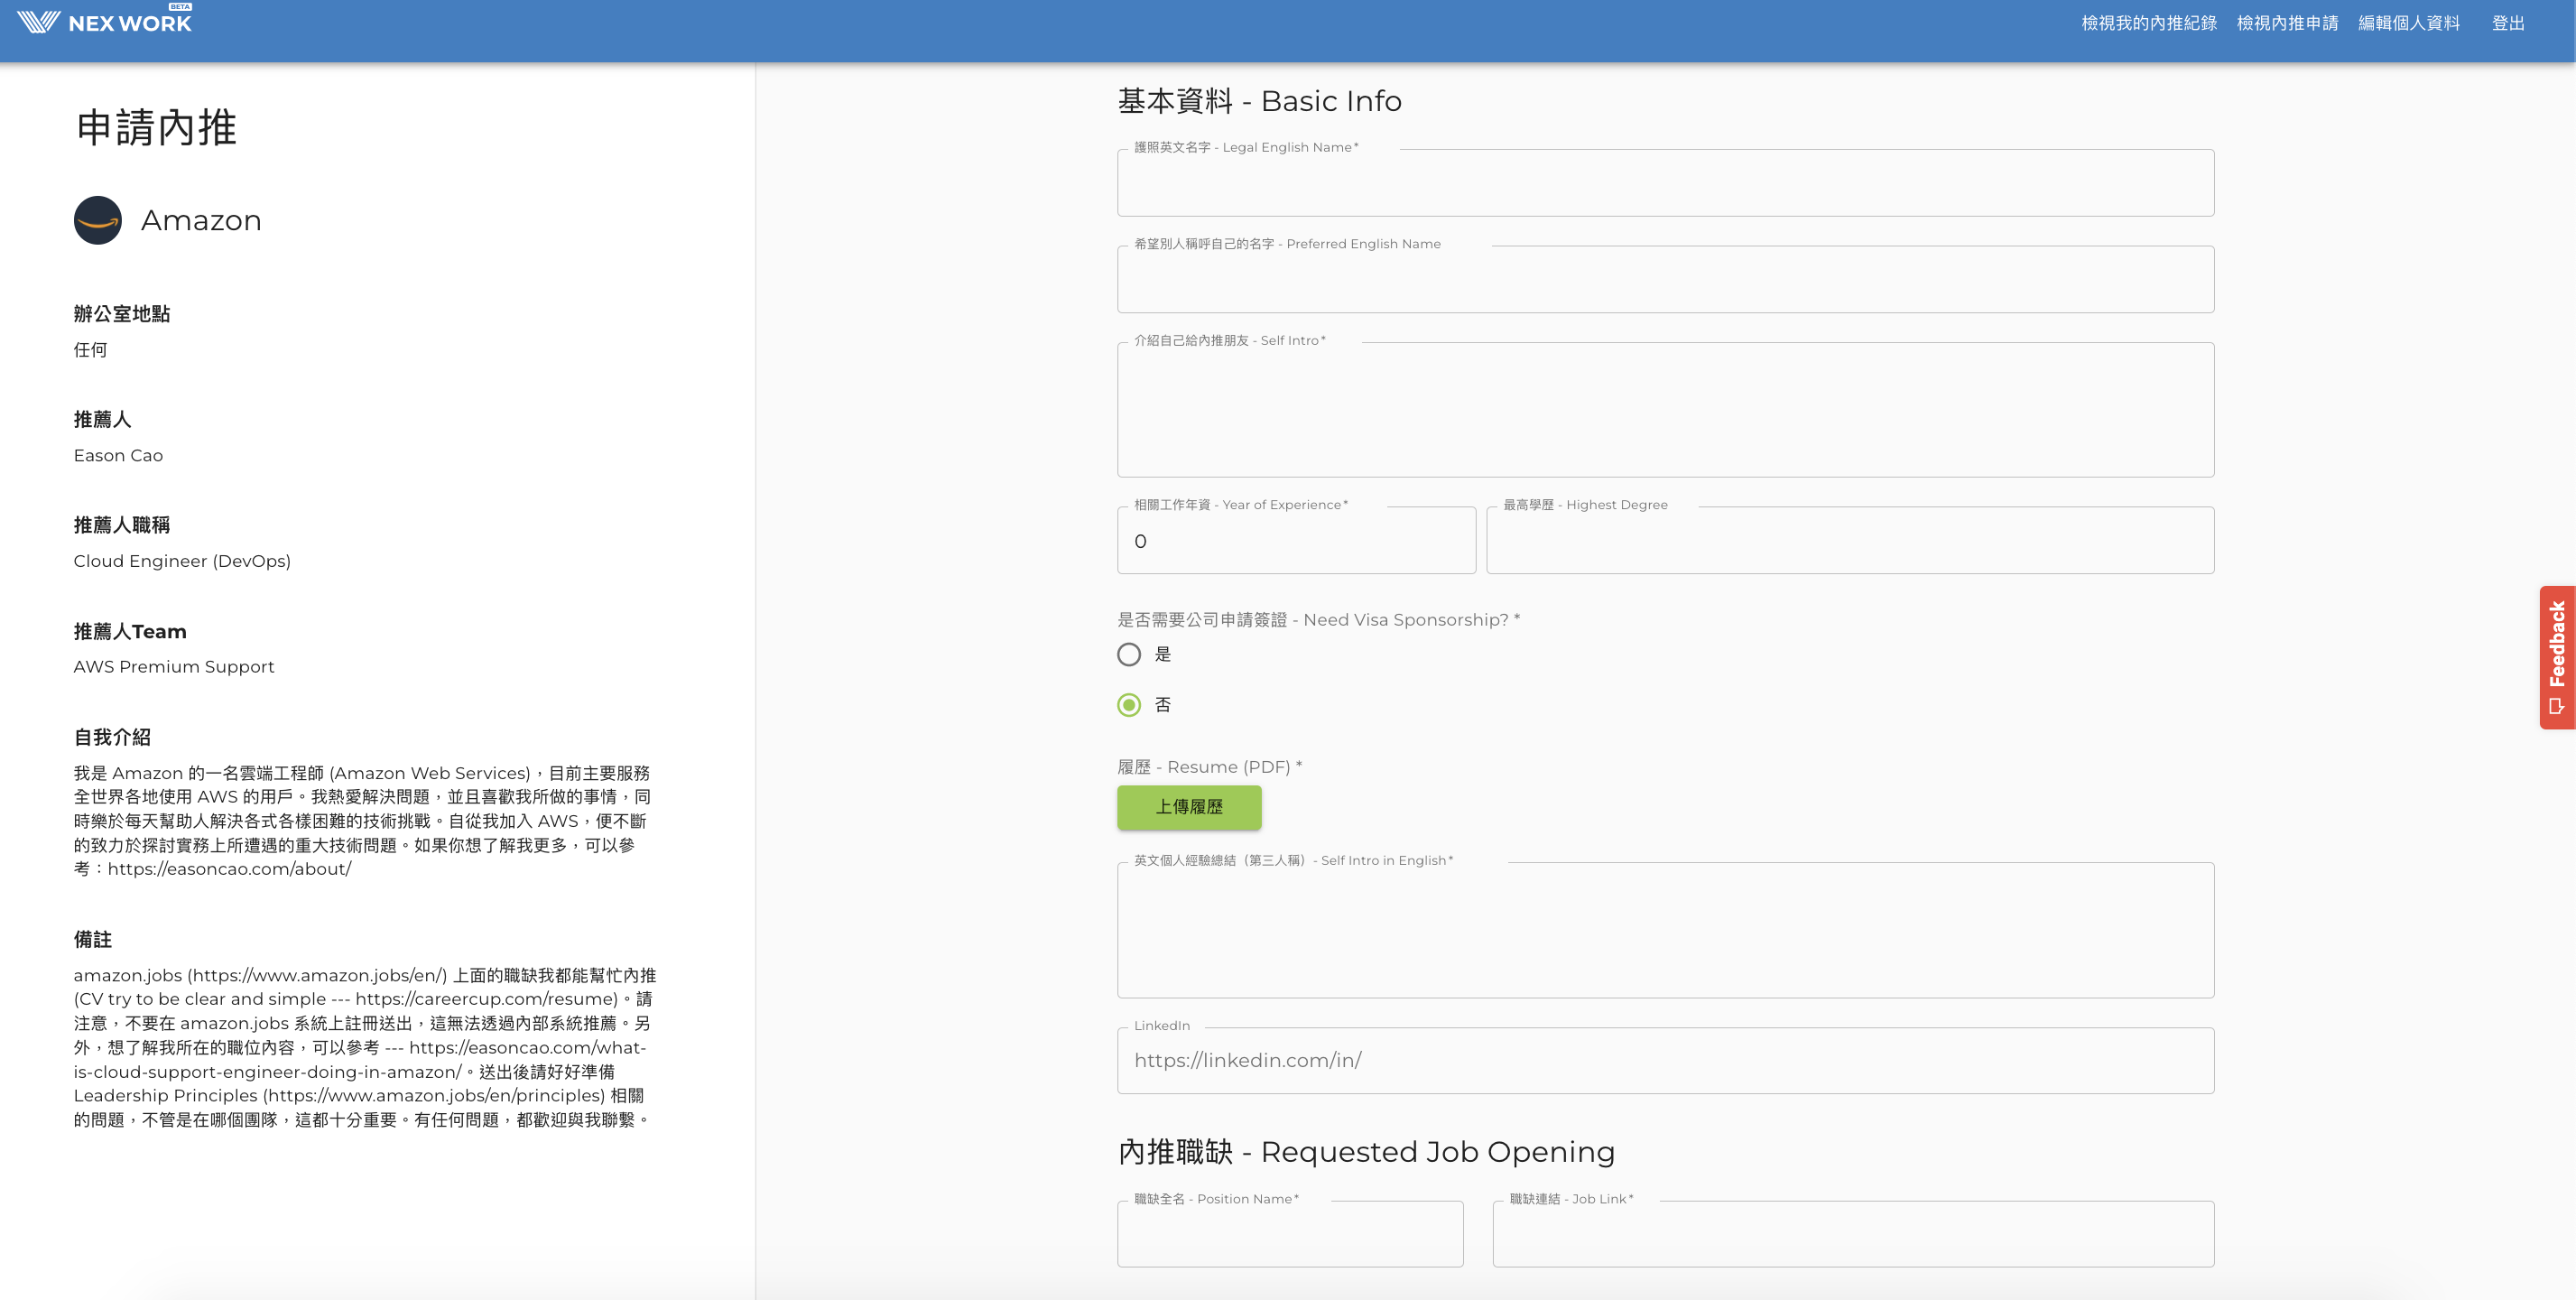Click 登出 to log out
The height and width of the screenshot is (1300, 2576).
[2507, 23]
